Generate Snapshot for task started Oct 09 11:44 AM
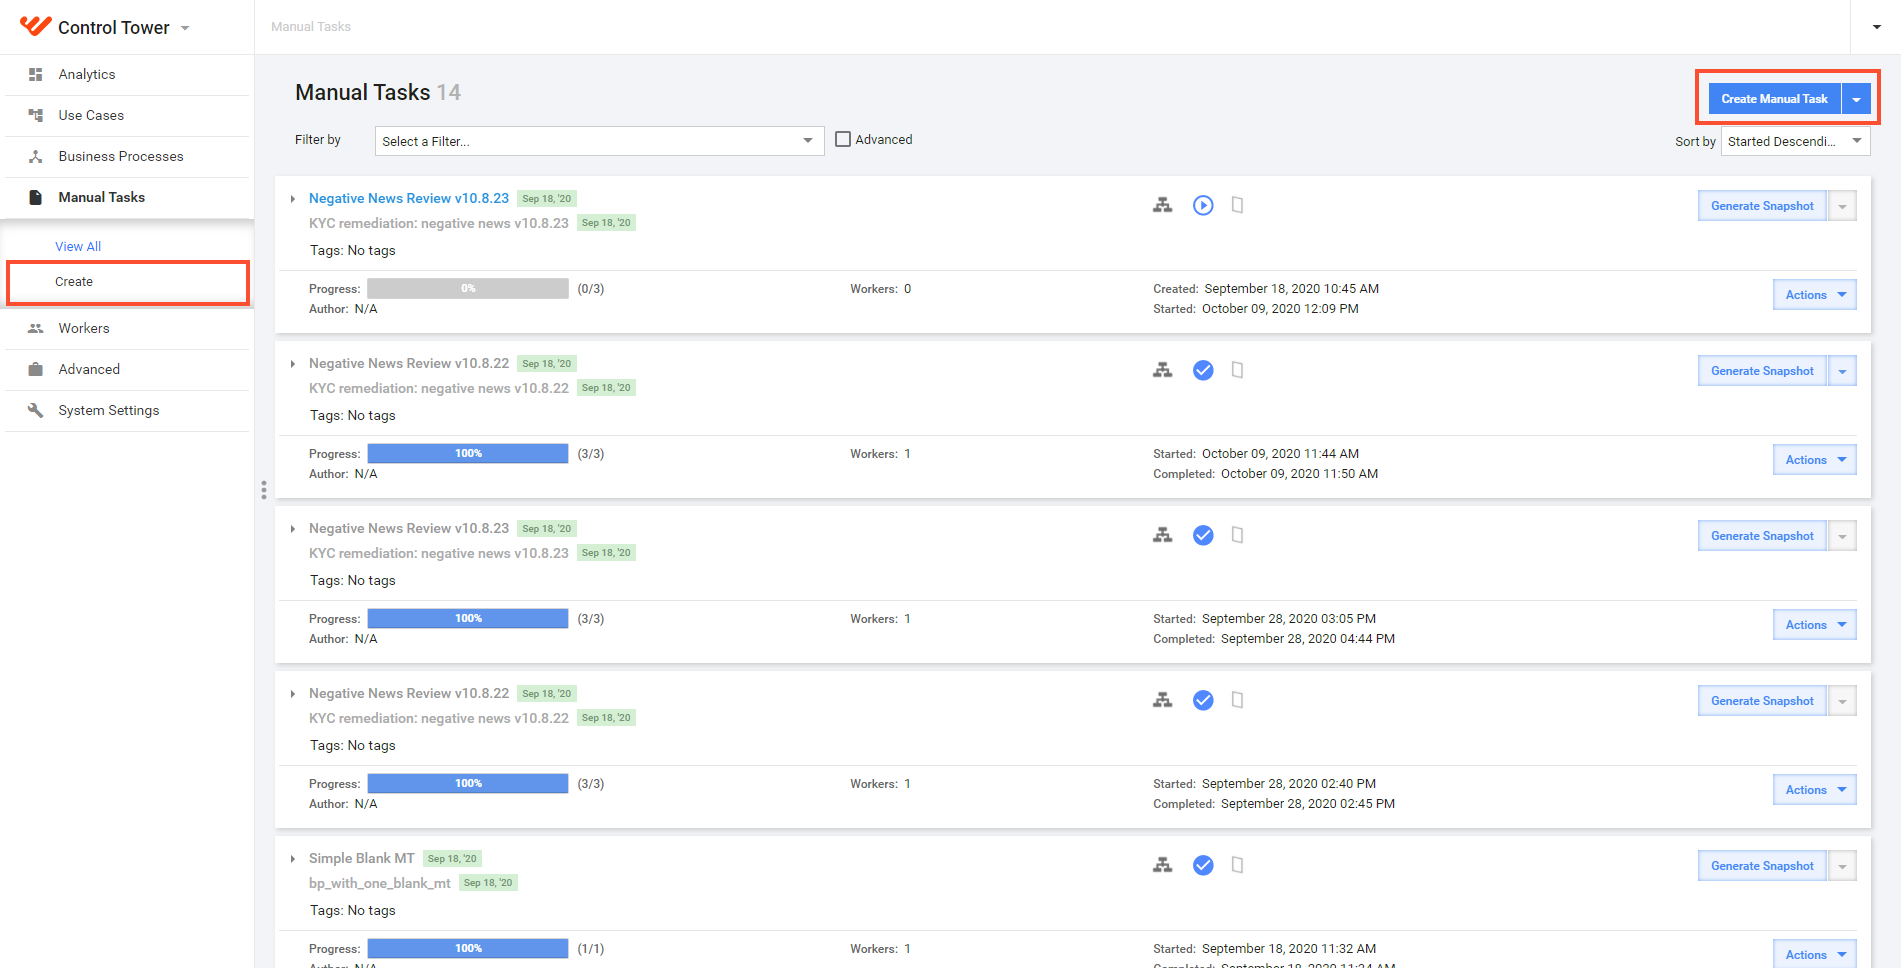The height and width of the screenshot is (968, 1901). tap(1762, 371)
